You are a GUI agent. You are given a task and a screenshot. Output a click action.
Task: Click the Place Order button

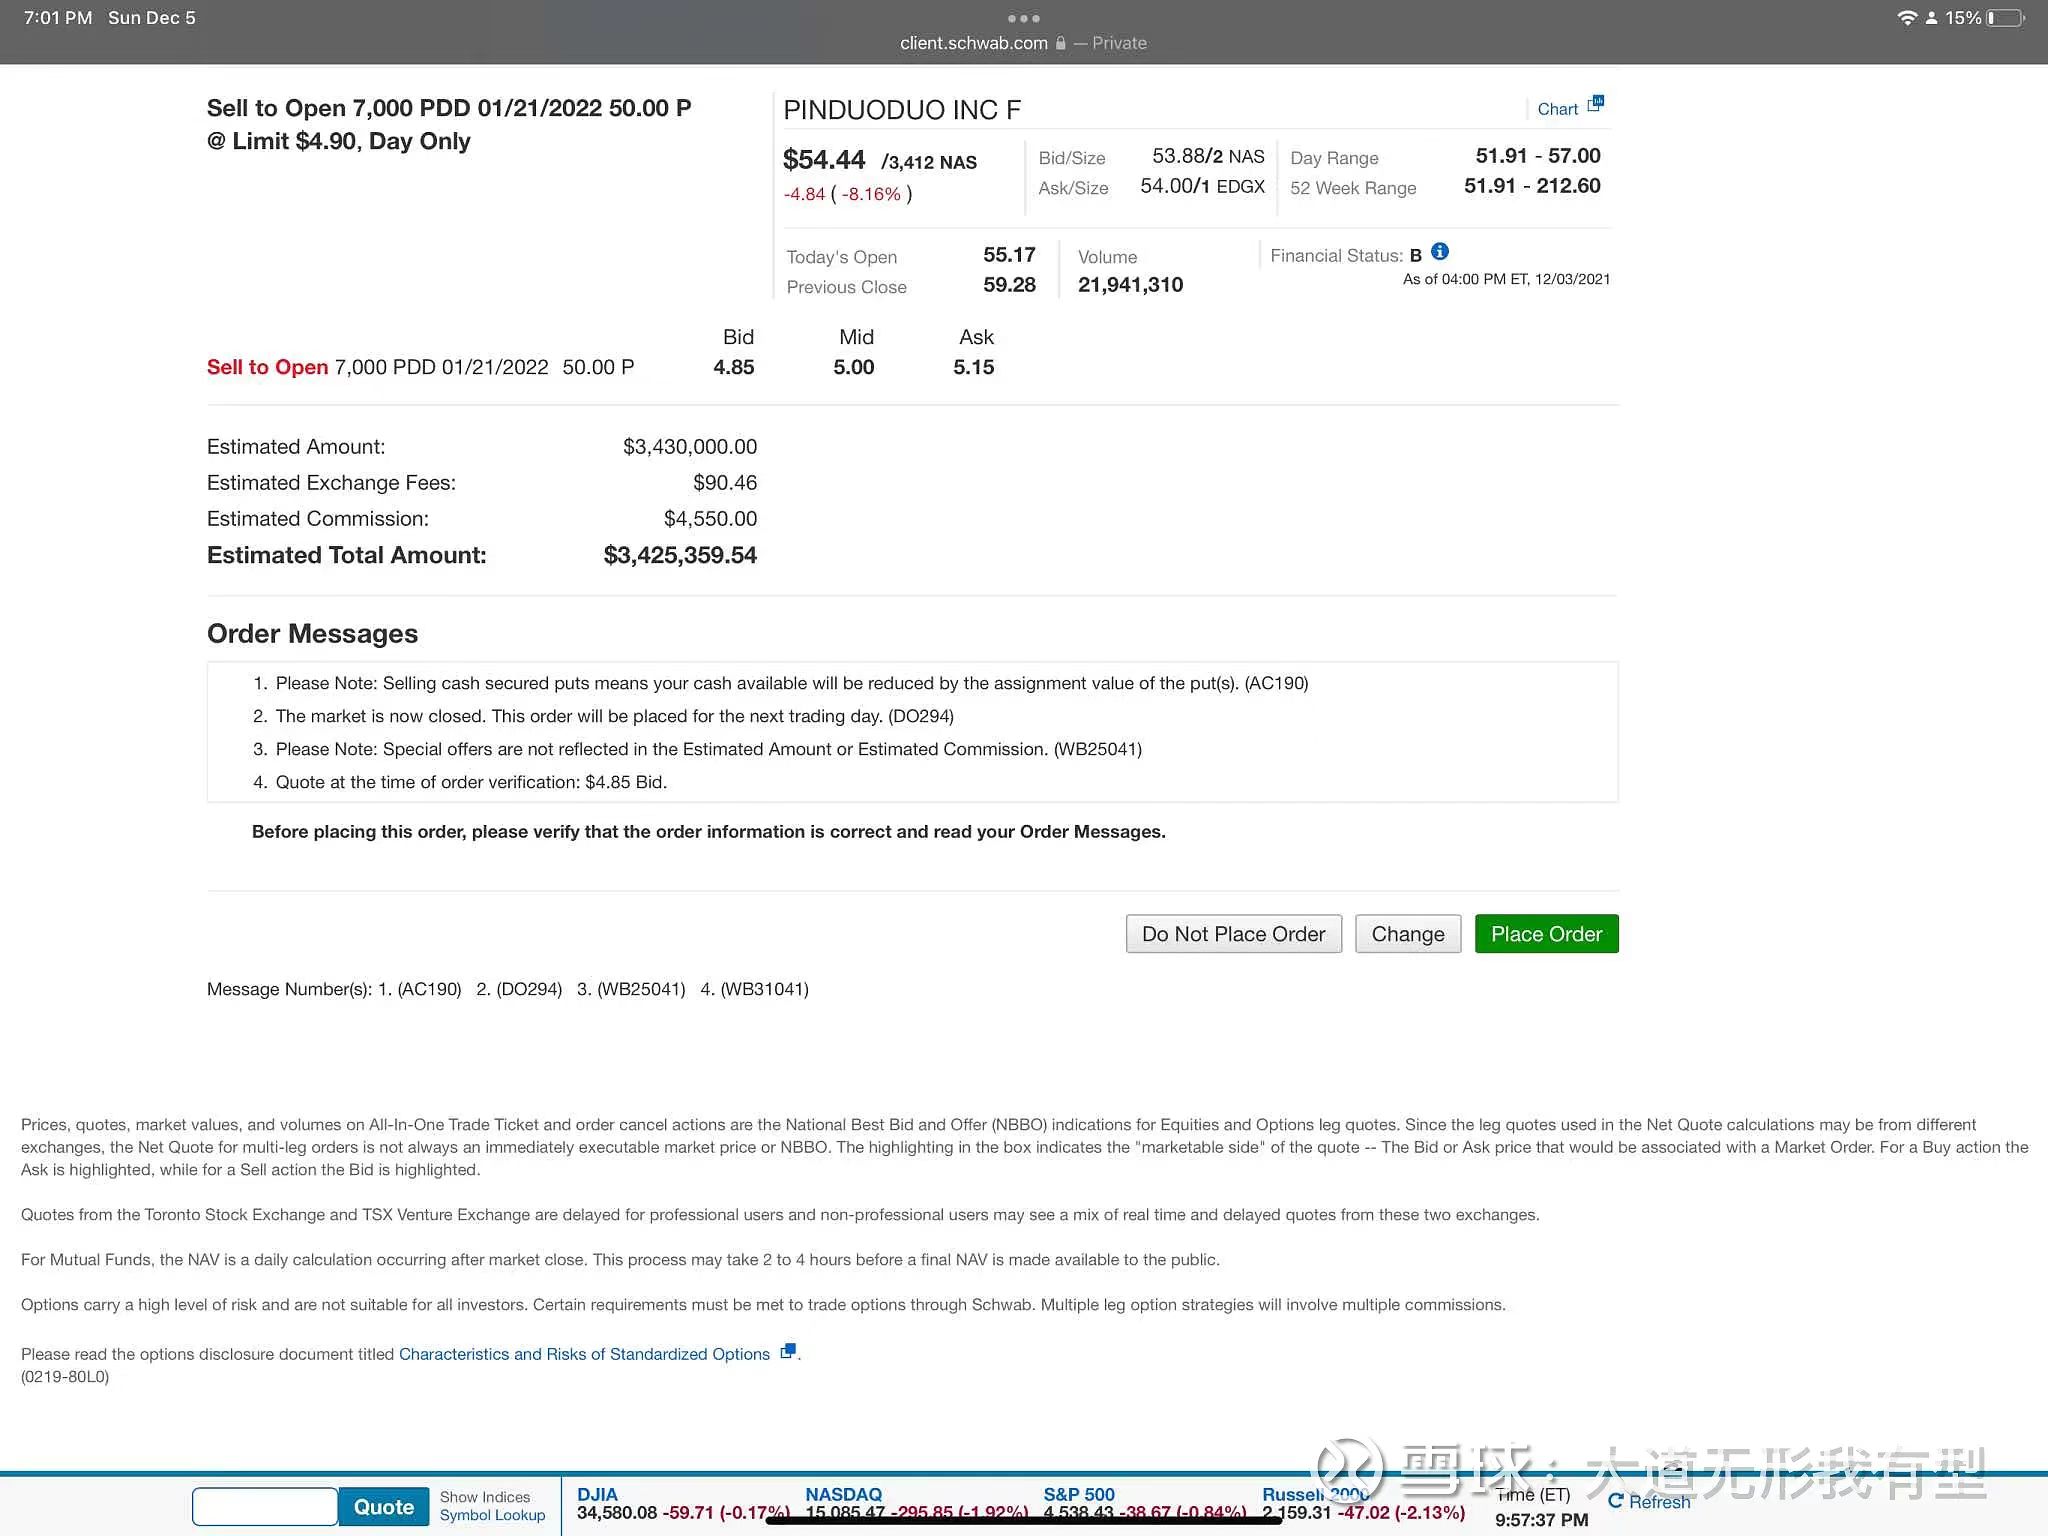pyautogui.click(x=1546, y=934)
